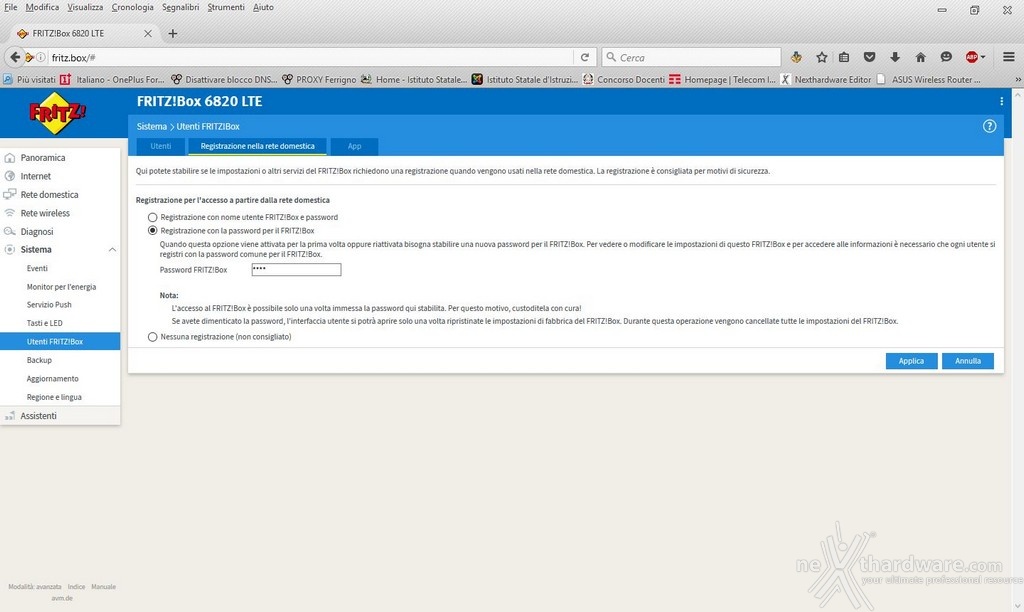Open the Strumenti menu
This screenshot has height=612, width=1024.
coord(226,7)
